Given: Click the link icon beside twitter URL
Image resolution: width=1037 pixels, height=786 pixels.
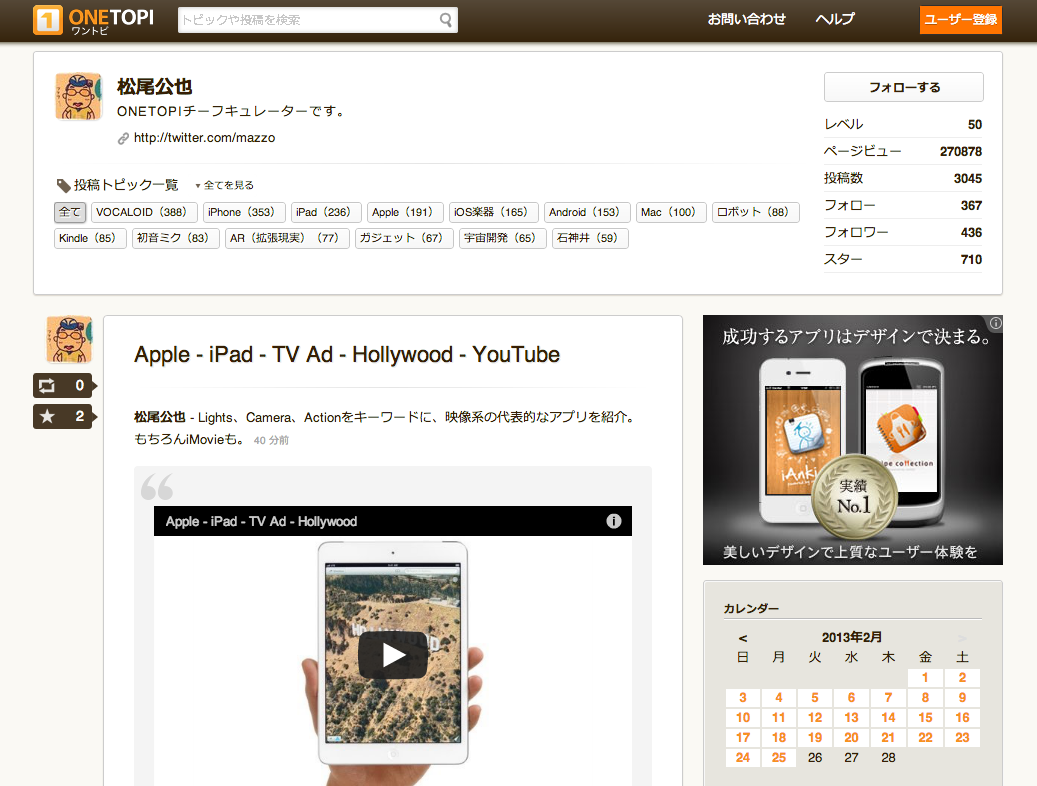Looking at the screenshot, I should tap(123, 138).
